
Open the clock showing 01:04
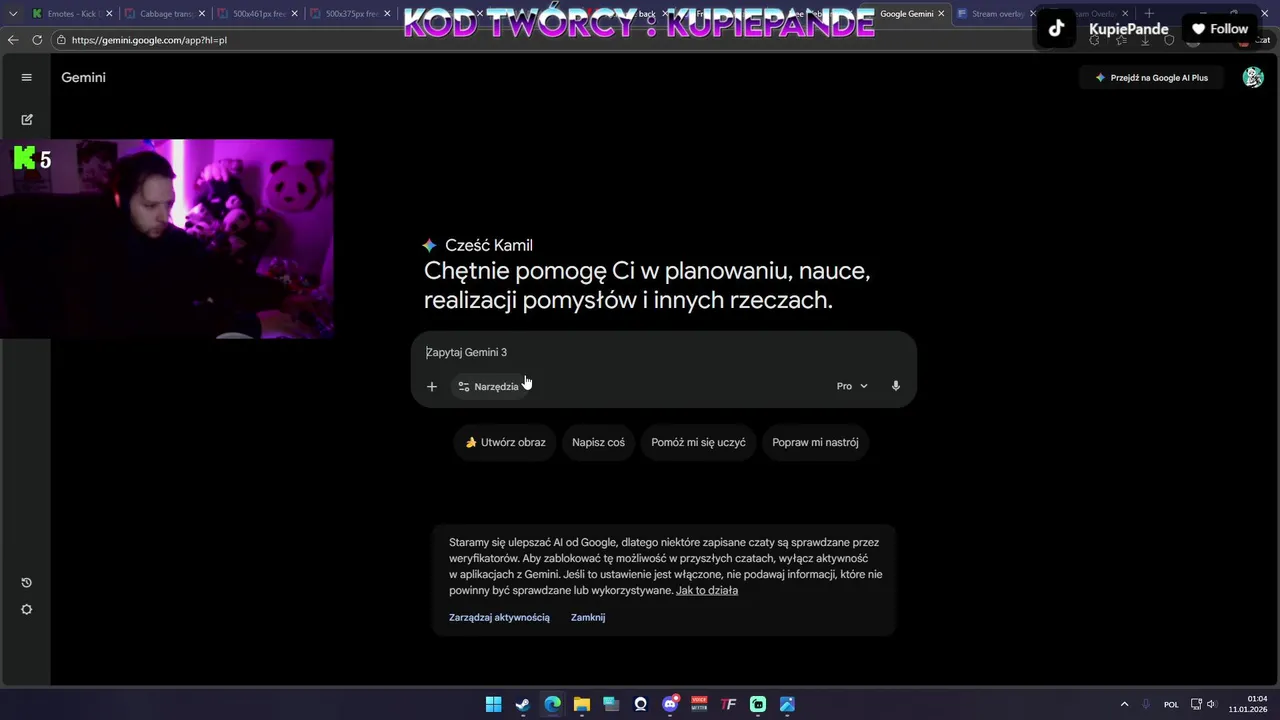tap(1248, 704)
